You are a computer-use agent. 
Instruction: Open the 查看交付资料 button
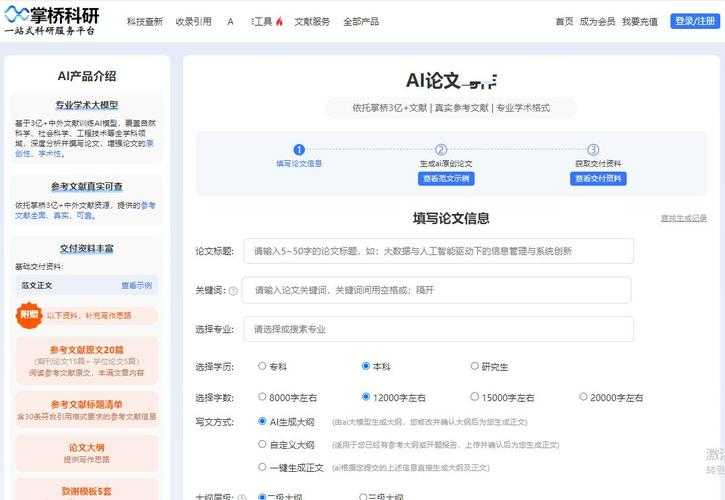point(598,179)
